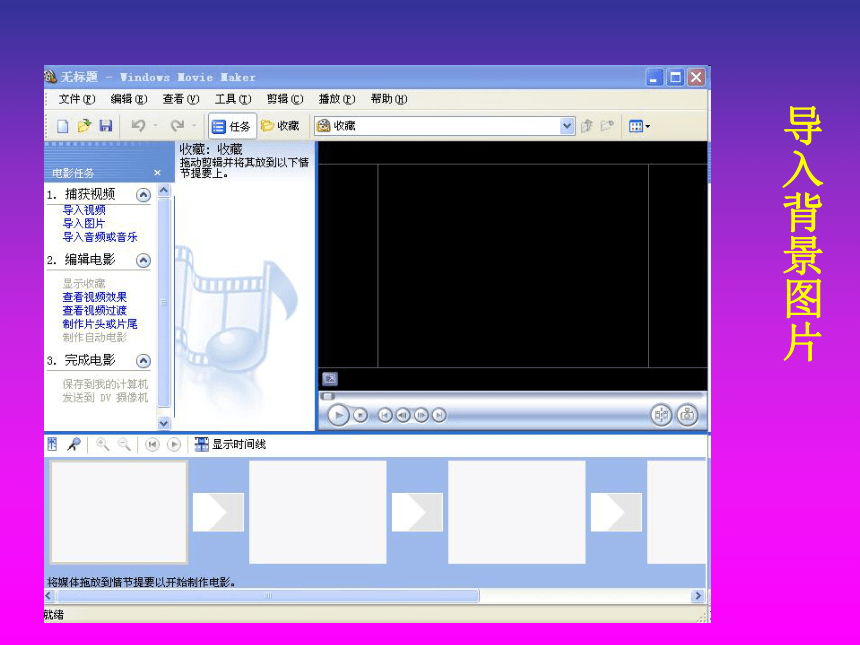The width and height of the screenshot is (860, 645).
Task: Jump forward to the end of preview
Action: [439, 415]
